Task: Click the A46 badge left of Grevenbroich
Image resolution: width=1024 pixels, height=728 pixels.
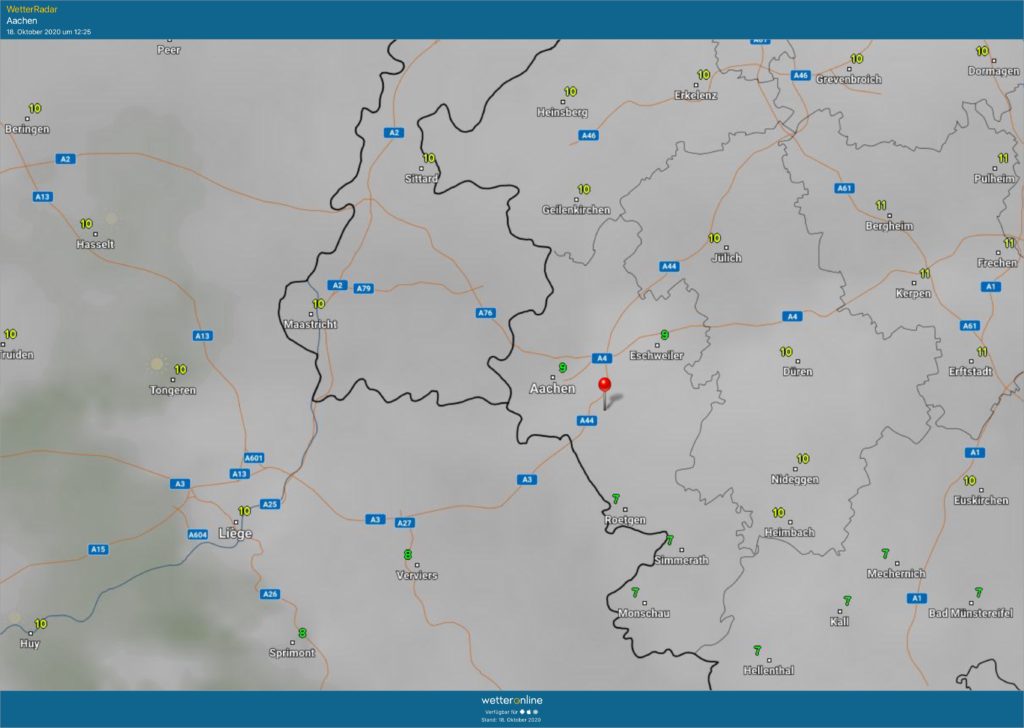Action: 801,76
